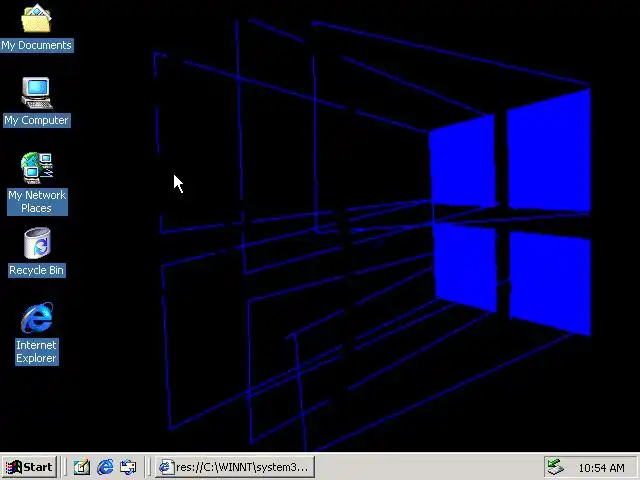Click the My Computer label text

click(37, 120)
